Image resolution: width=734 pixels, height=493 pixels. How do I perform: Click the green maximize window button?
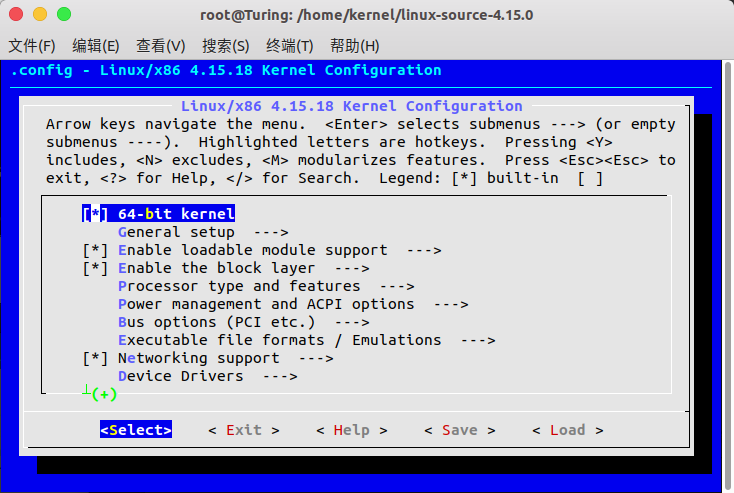[x=64, y=15]
